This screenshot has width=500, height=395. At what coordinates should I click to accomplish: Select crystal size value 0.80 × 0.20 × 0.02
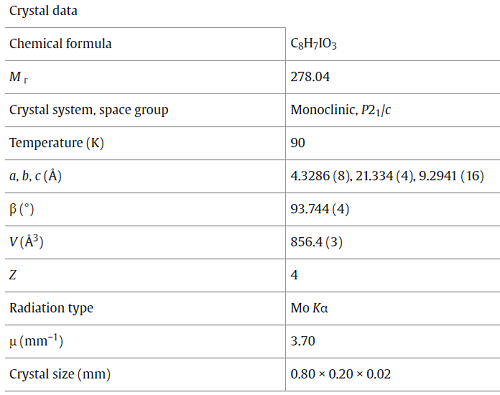coord(341,374)
